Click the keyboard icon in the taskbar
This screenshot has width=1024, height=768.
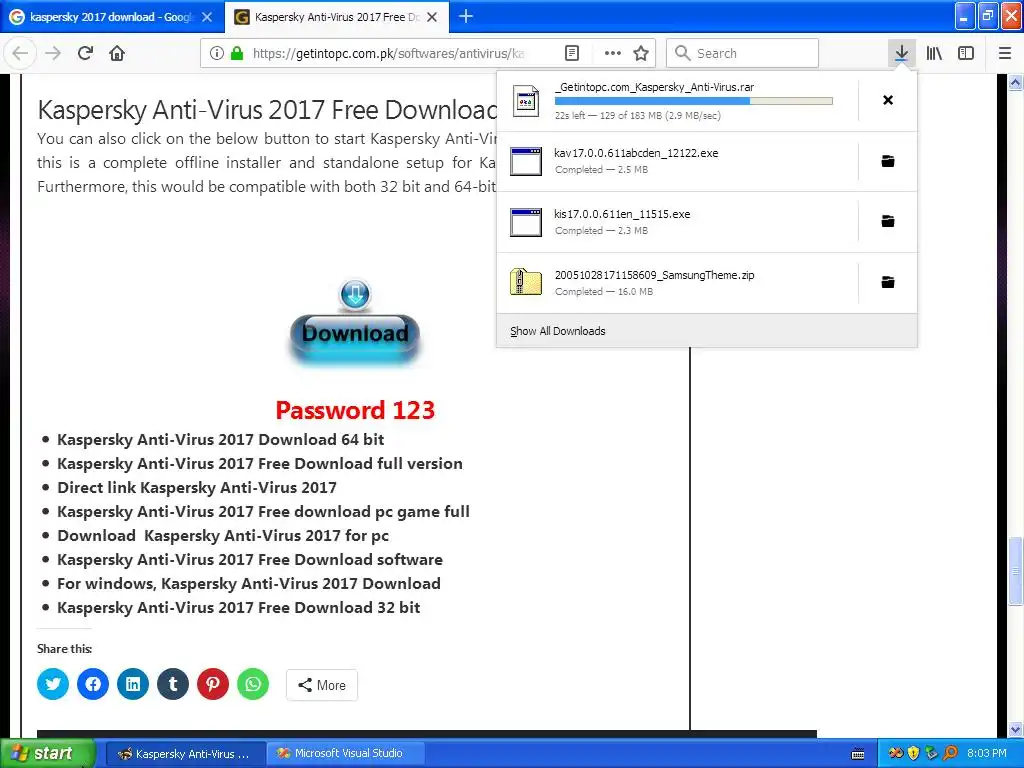[858, 754]
